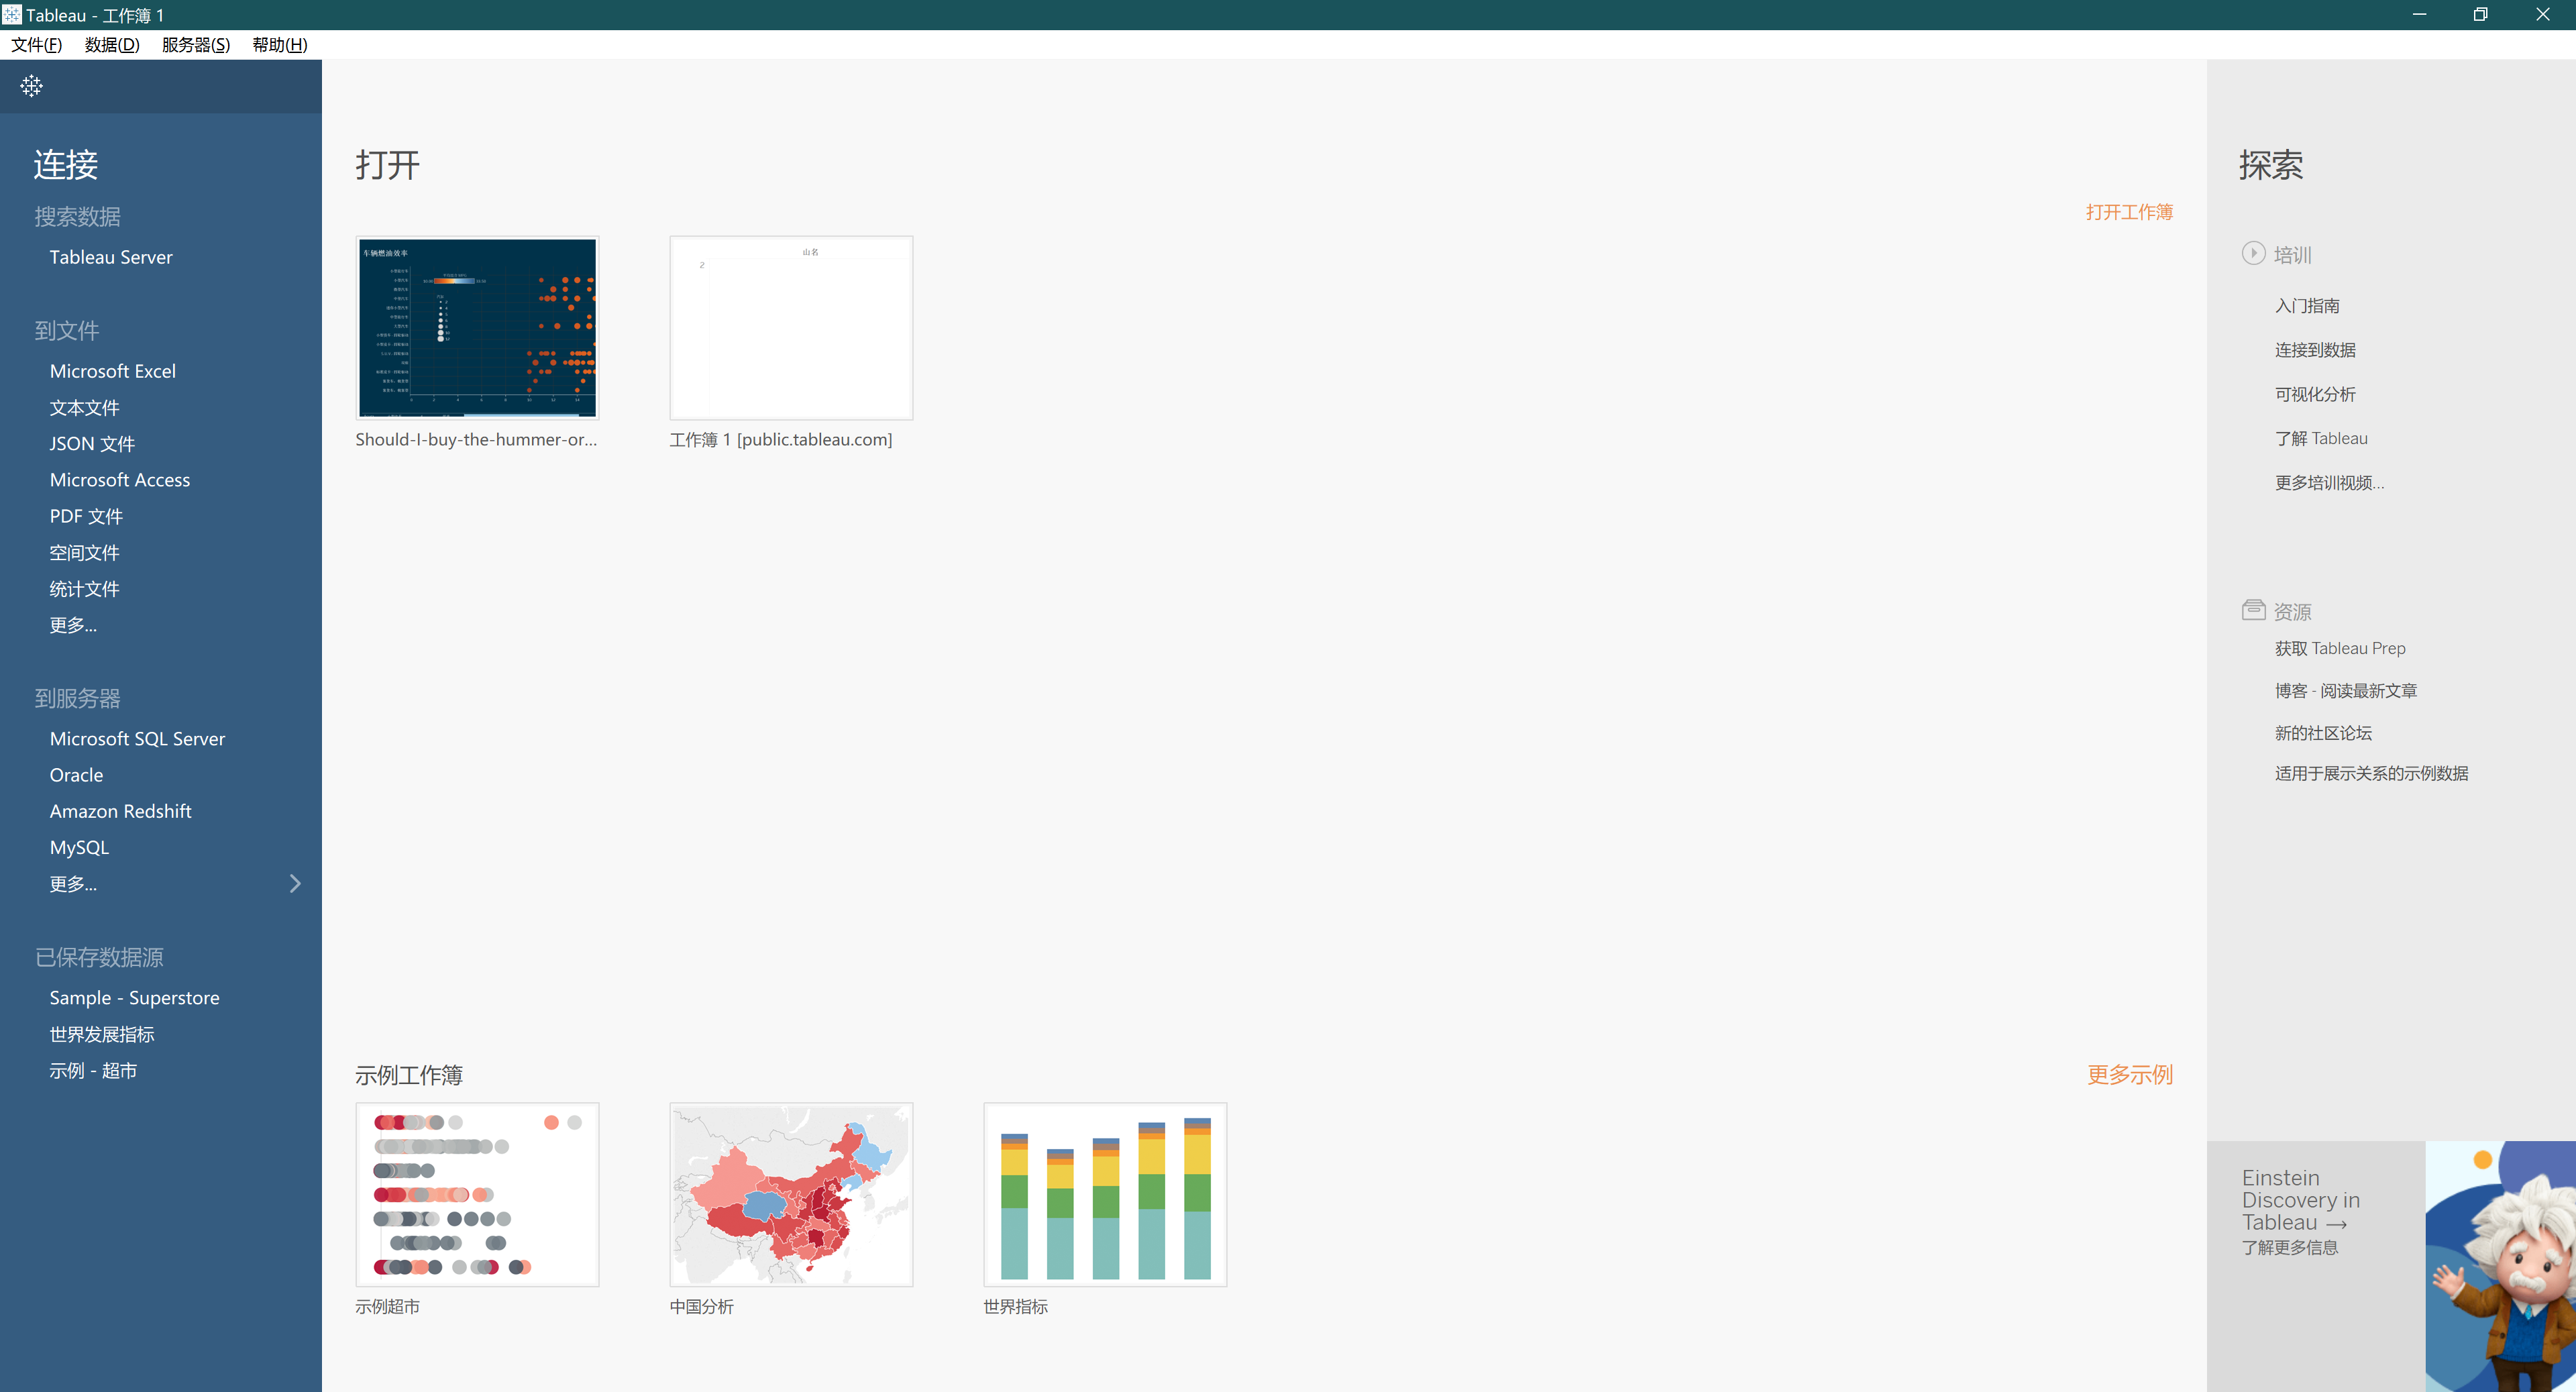This screenshot has height=1392, width=2576.
Task: Connect to Oracle server
Action: pos(77,775)
